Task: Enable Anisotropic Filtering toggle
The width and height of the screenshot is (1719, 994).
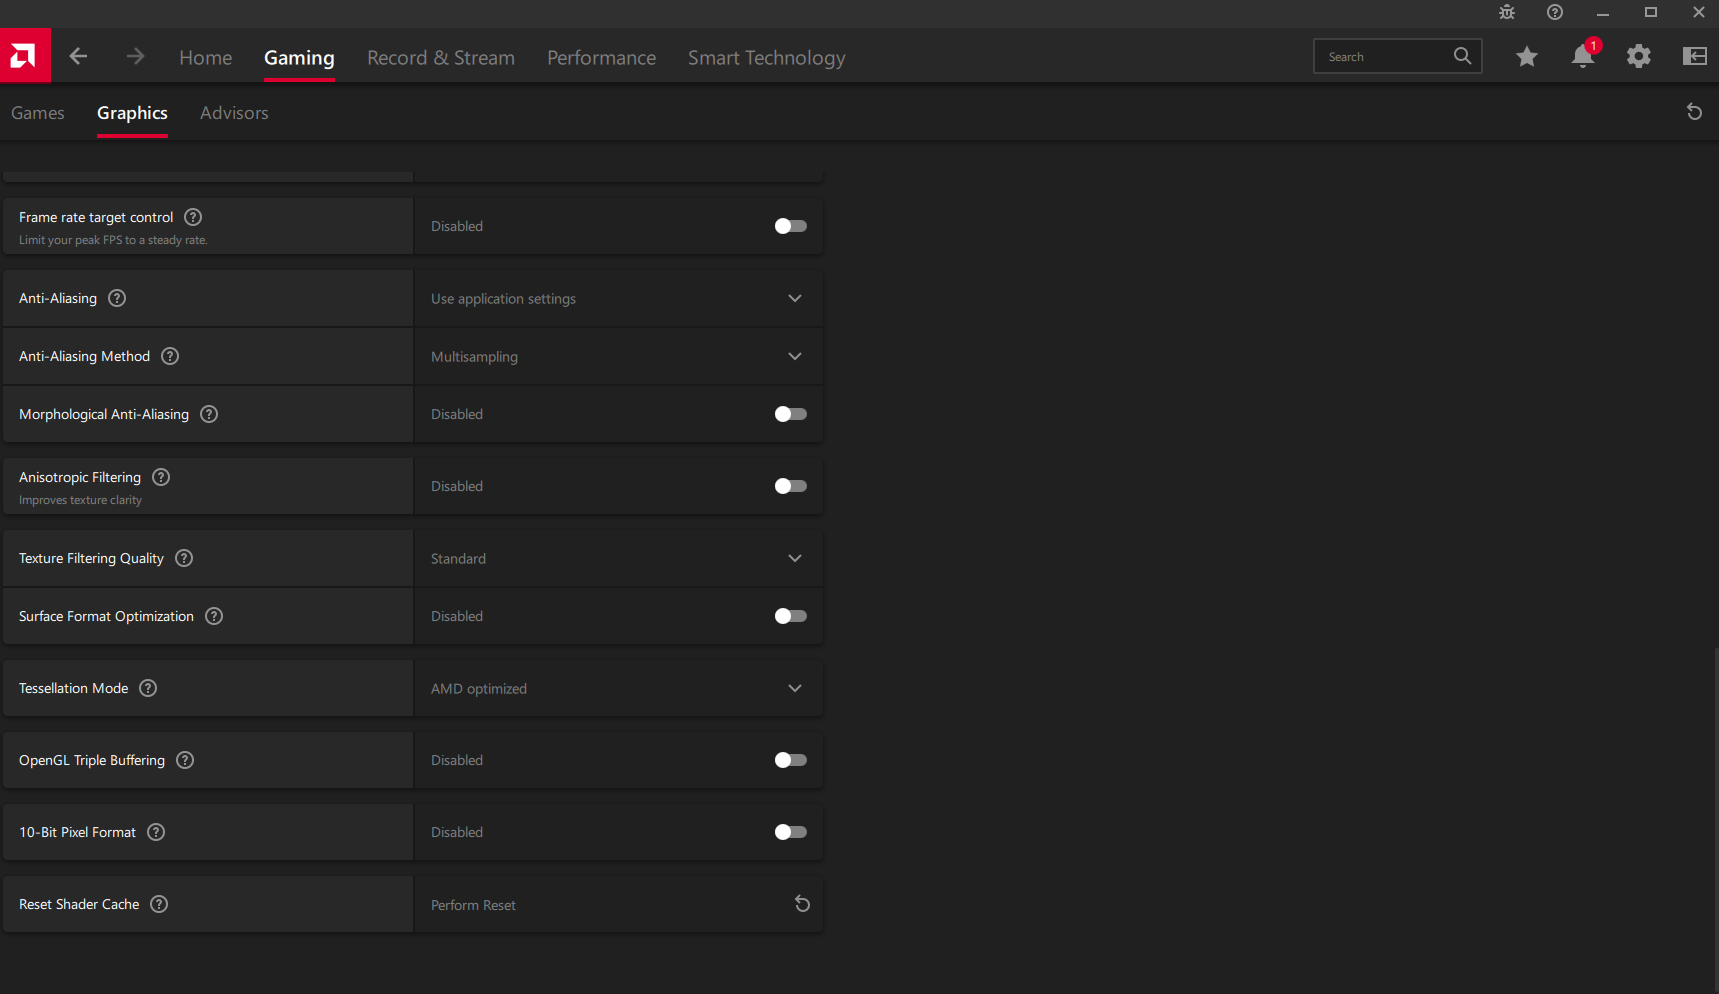Action: [x=790, y=486]
